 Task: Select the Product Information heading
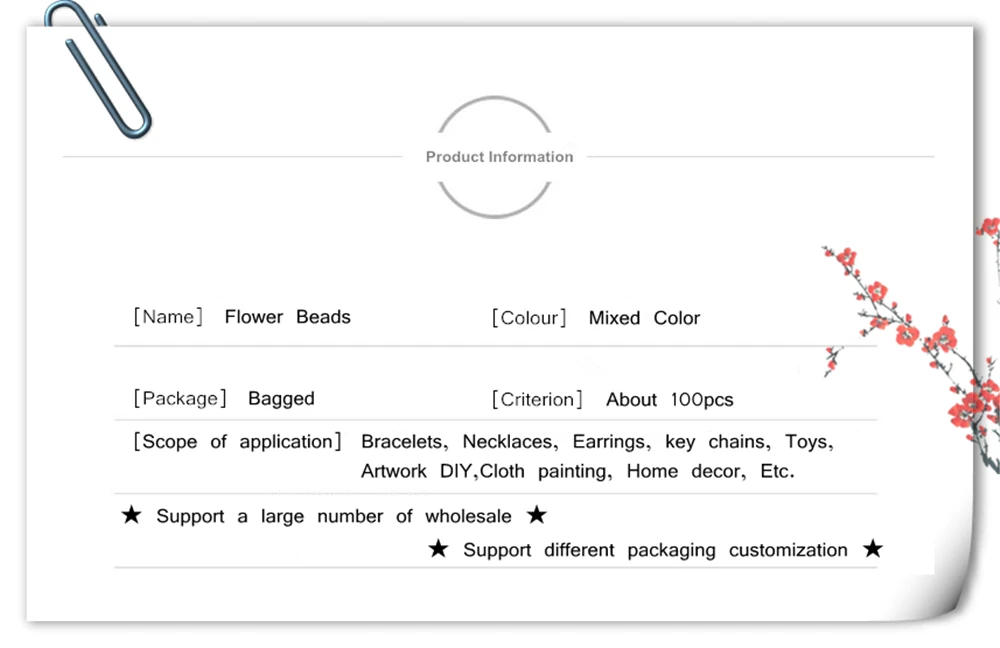(x=499, y=157)
